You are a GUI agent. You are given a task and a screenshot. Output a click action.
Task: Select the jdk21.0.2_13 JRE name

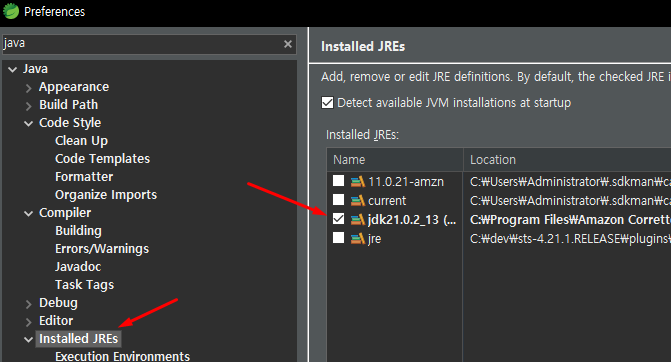(x=412, y=220)
